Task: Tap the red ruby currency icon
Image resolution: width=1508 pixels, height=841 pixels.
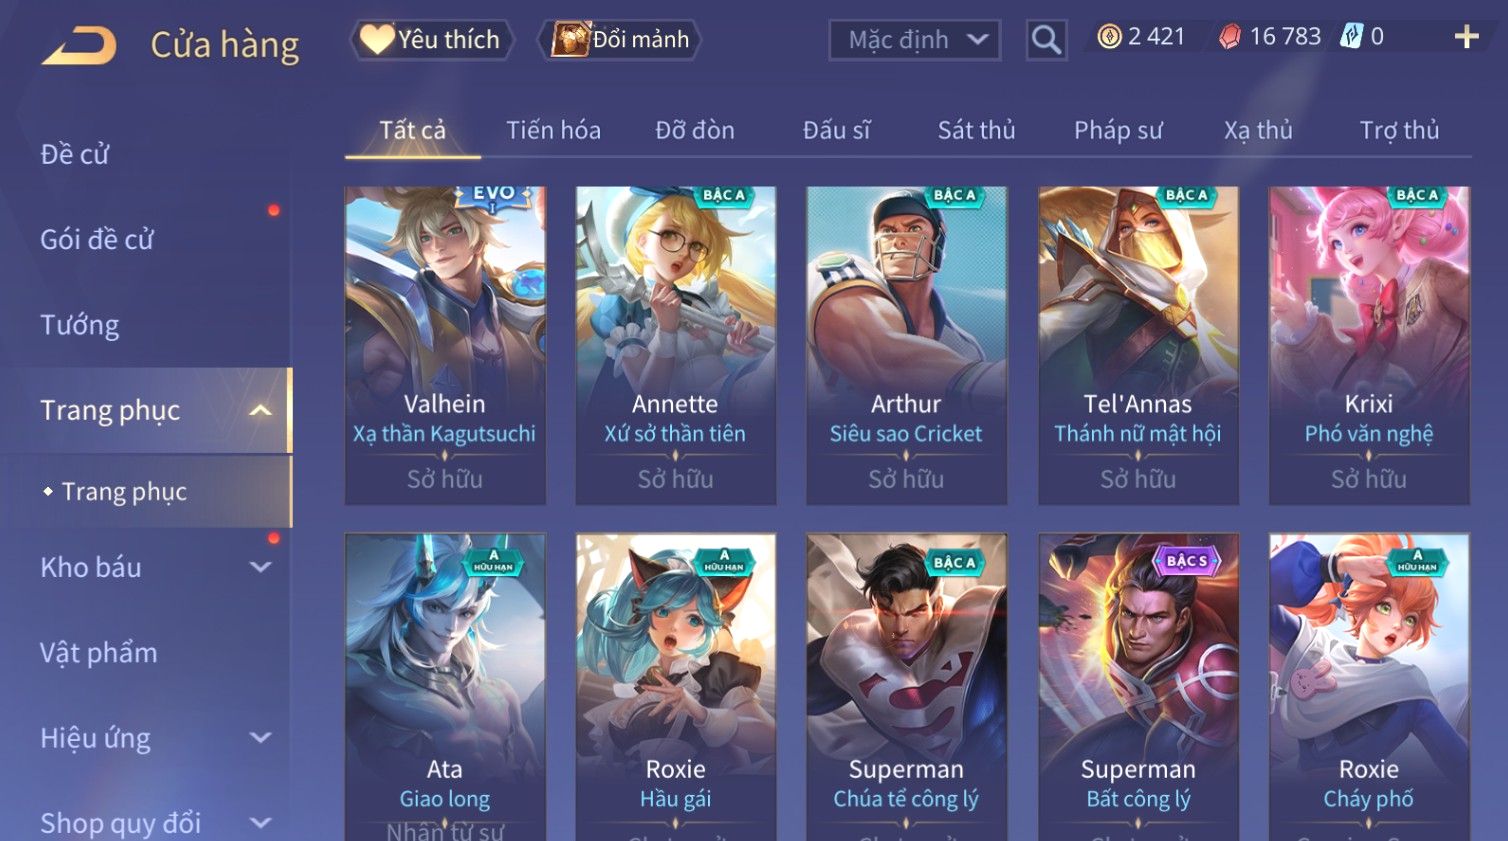Action: click(1230, 37)
